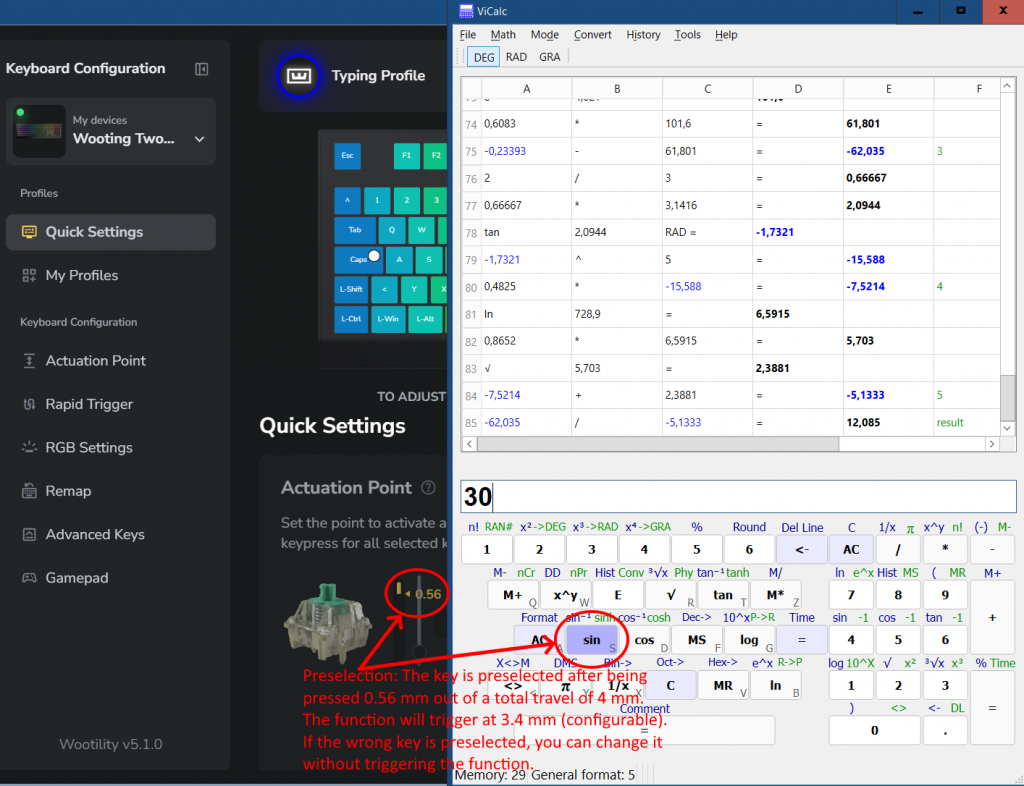Open the Gamepad configuration
The image size is (1024, 786).
tap(76, 578)
